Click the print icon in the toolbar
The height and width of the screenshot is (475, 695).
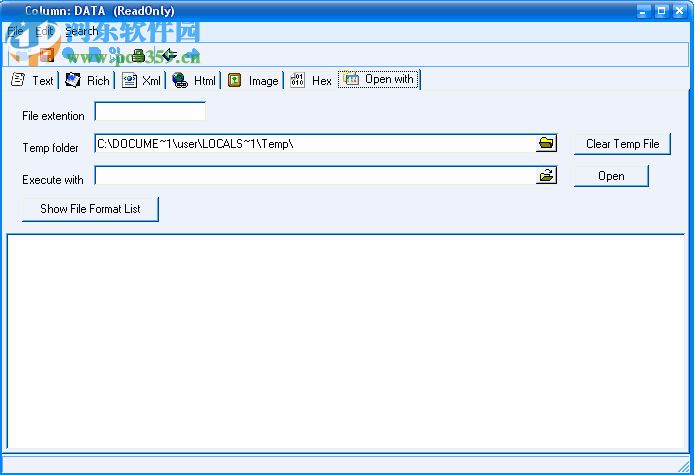[138, 55]
